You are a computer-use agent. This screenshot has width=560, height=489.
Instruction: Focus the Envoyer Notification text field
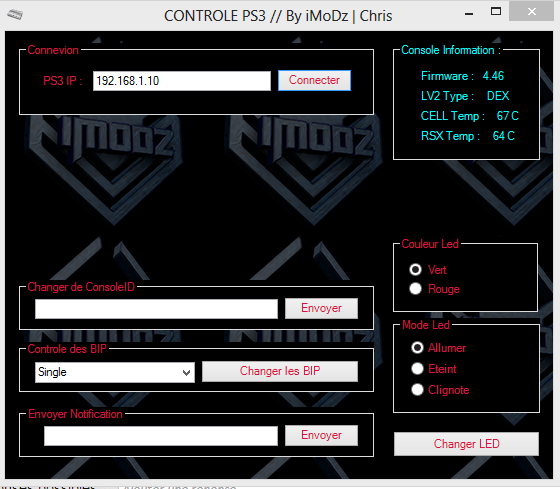[x=161, y=436]
